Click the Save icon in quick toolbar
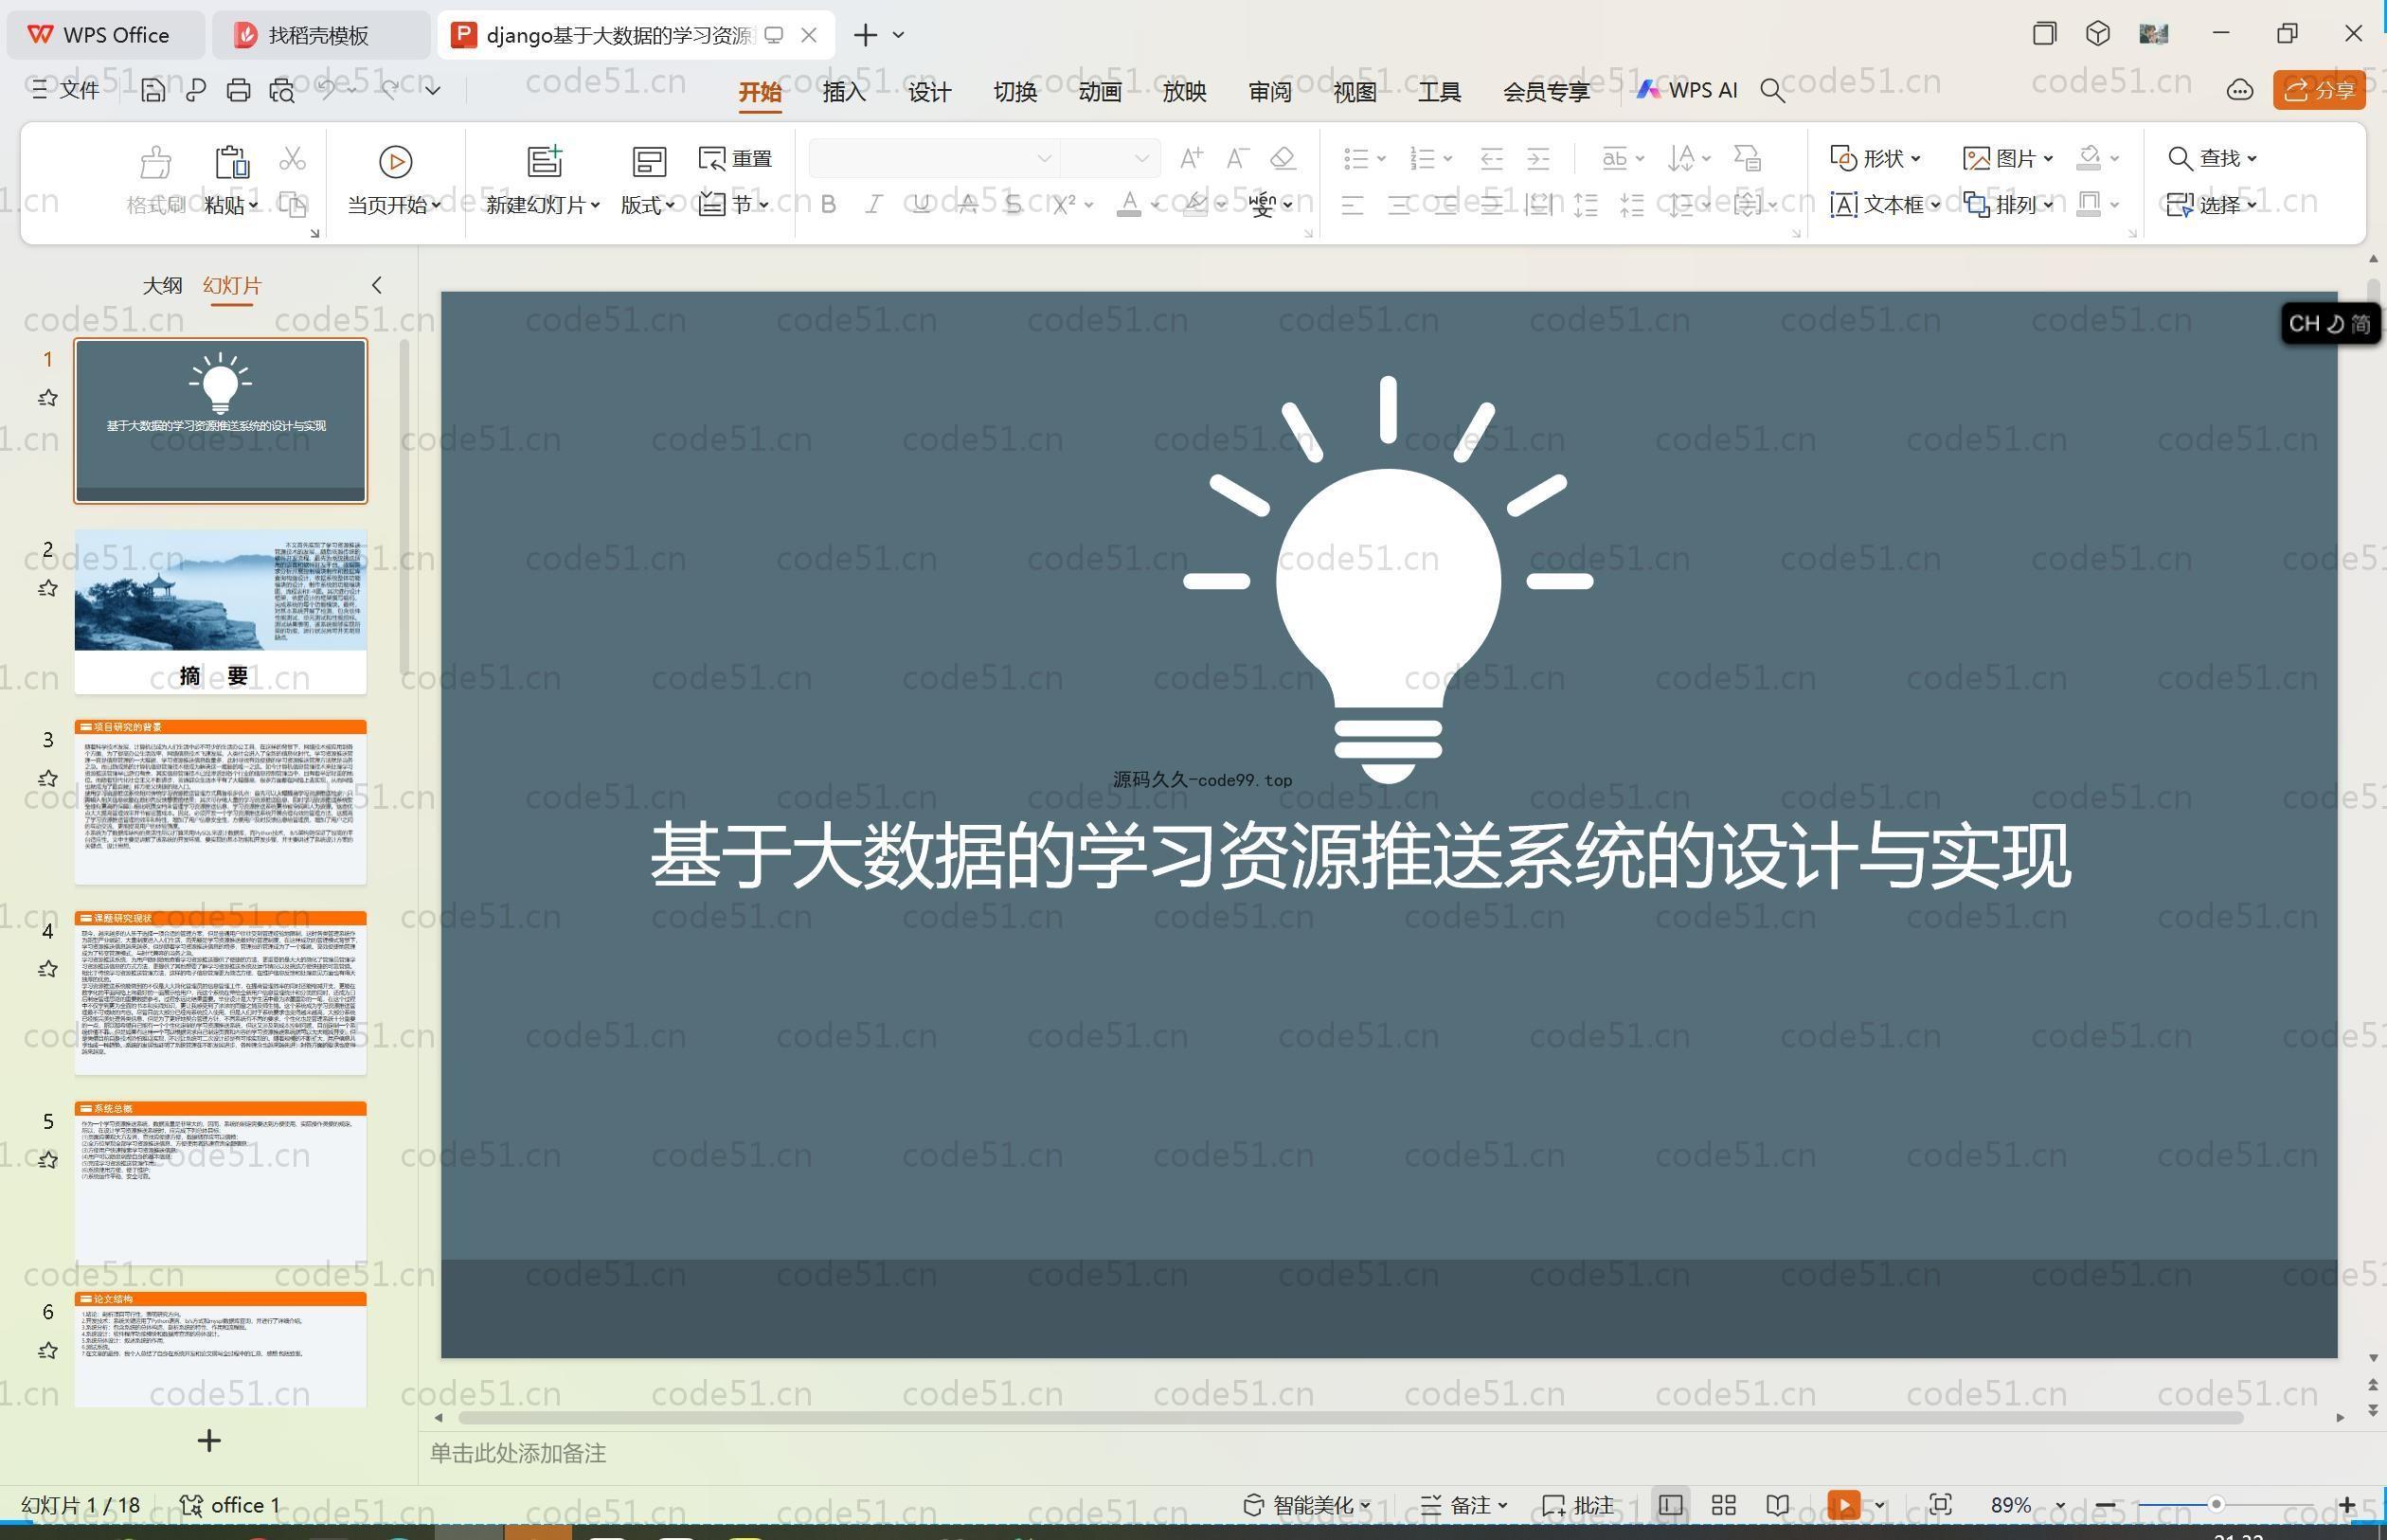 (152, 90)
